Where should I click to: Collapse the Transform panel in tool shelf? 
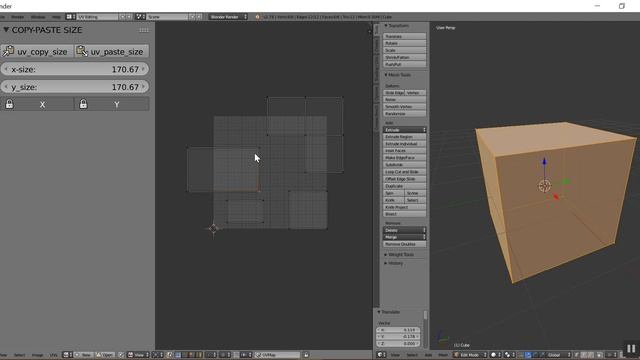pos(386,26)
